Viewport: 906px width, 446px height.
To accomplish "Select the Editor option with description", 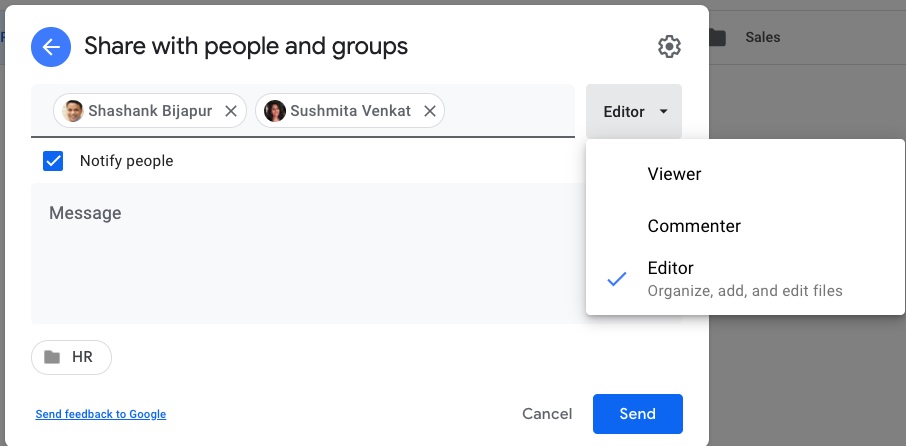I will pyautogui.click(x=745, y=279).
